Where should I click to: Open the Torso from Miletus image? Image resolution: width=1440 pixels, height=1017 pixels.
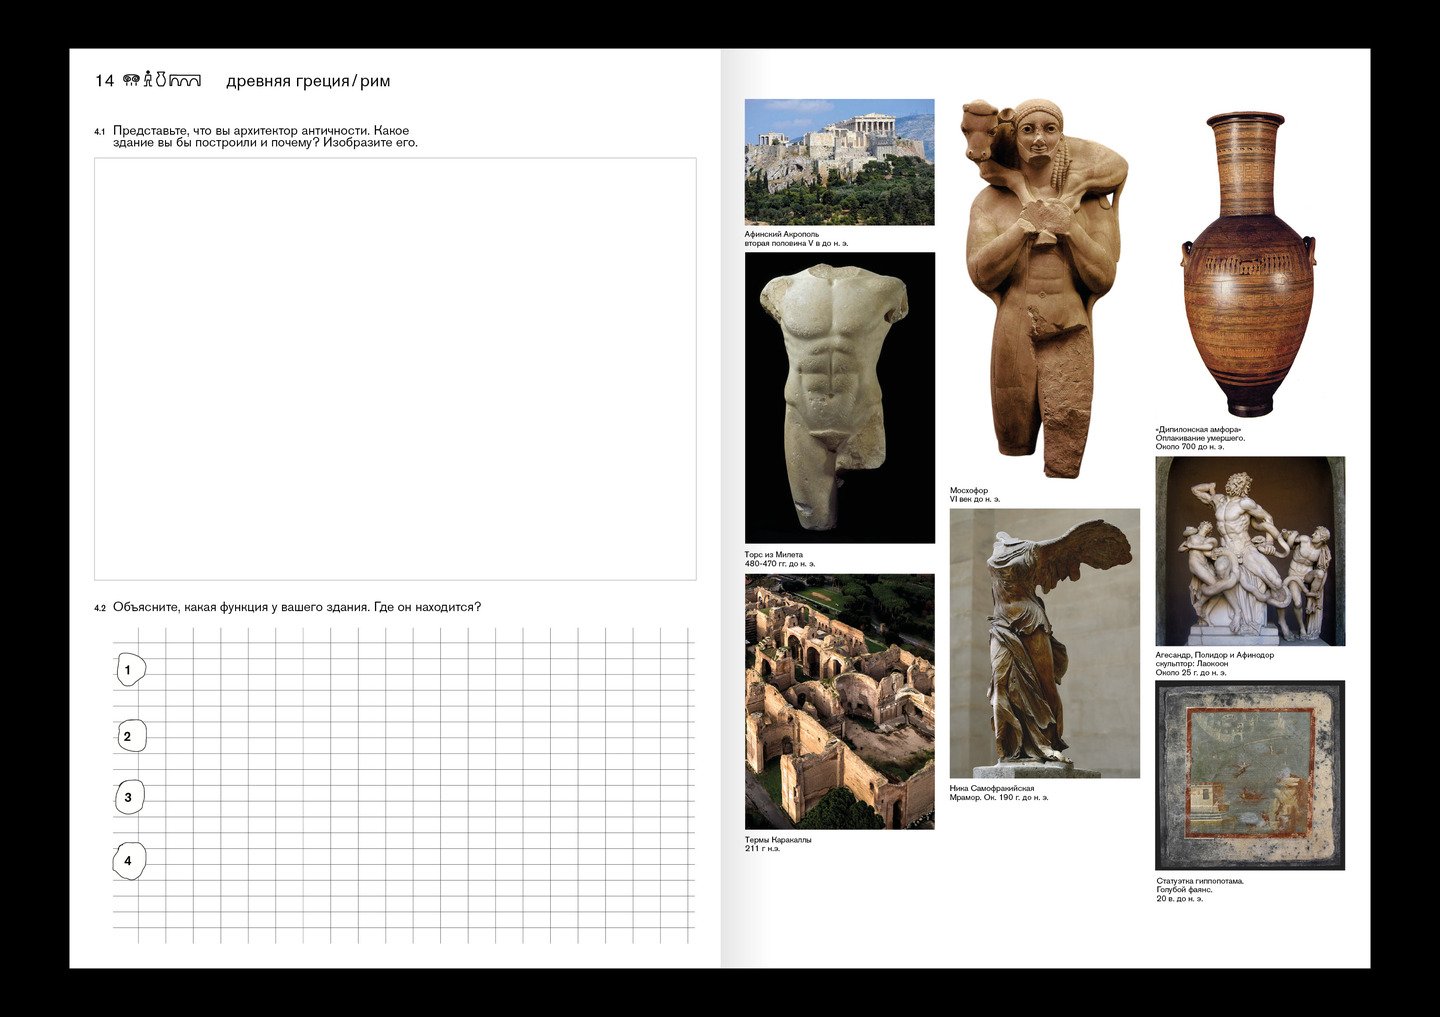coord(839,397)
